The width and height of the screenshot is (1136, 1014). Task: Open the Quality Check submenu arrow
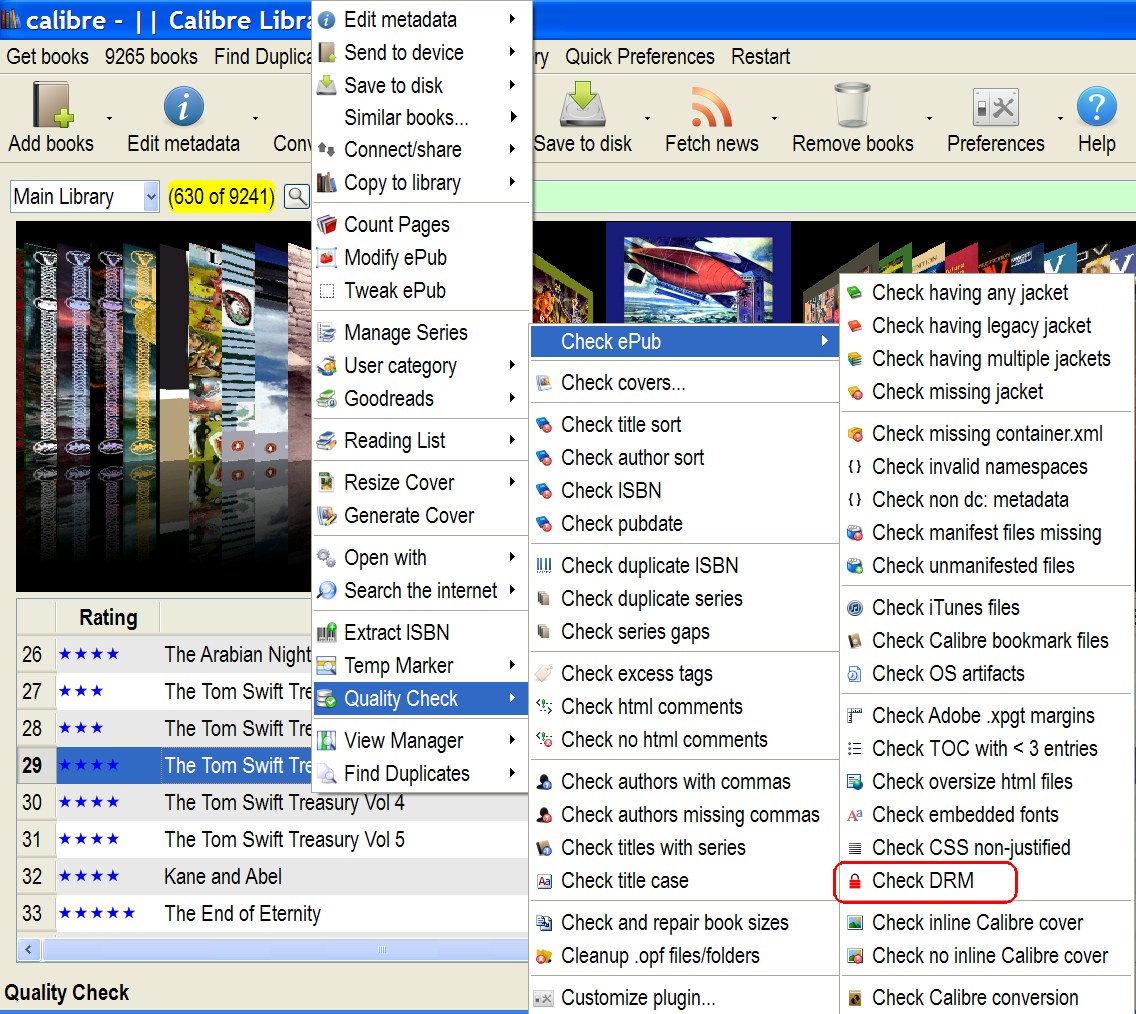[512, 698]
